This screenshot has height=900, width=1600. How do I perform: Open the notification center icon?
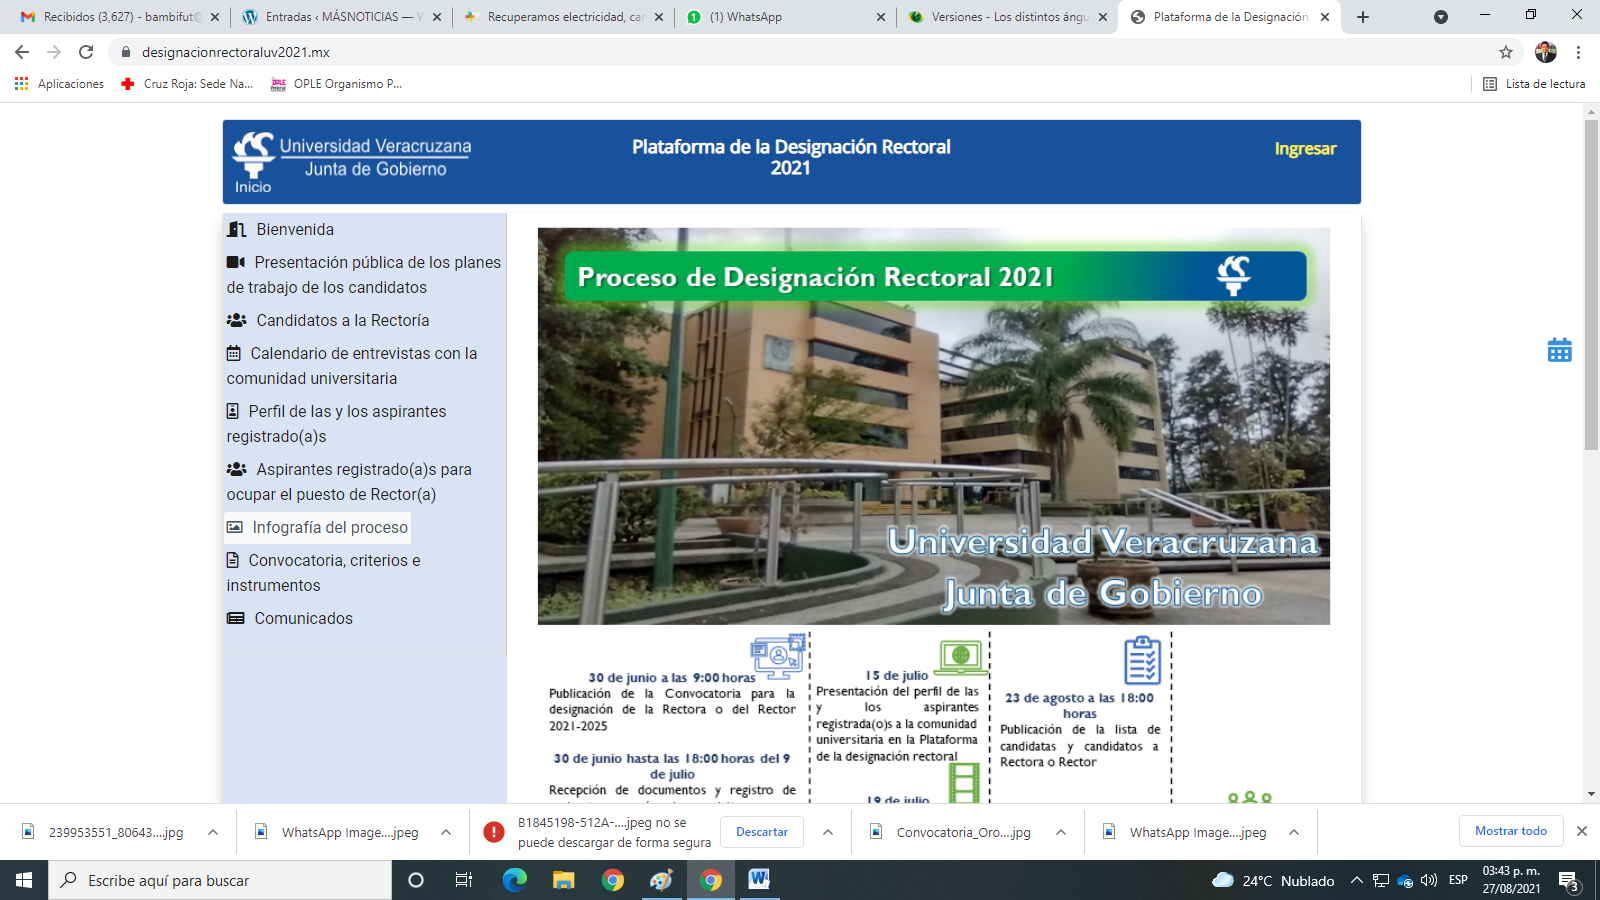tap(1569, 881)
